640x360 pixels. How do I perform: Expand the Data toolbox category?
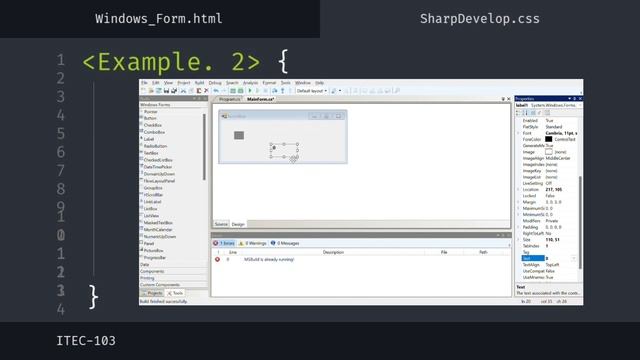pyautogui.click(x=173, y=265)
